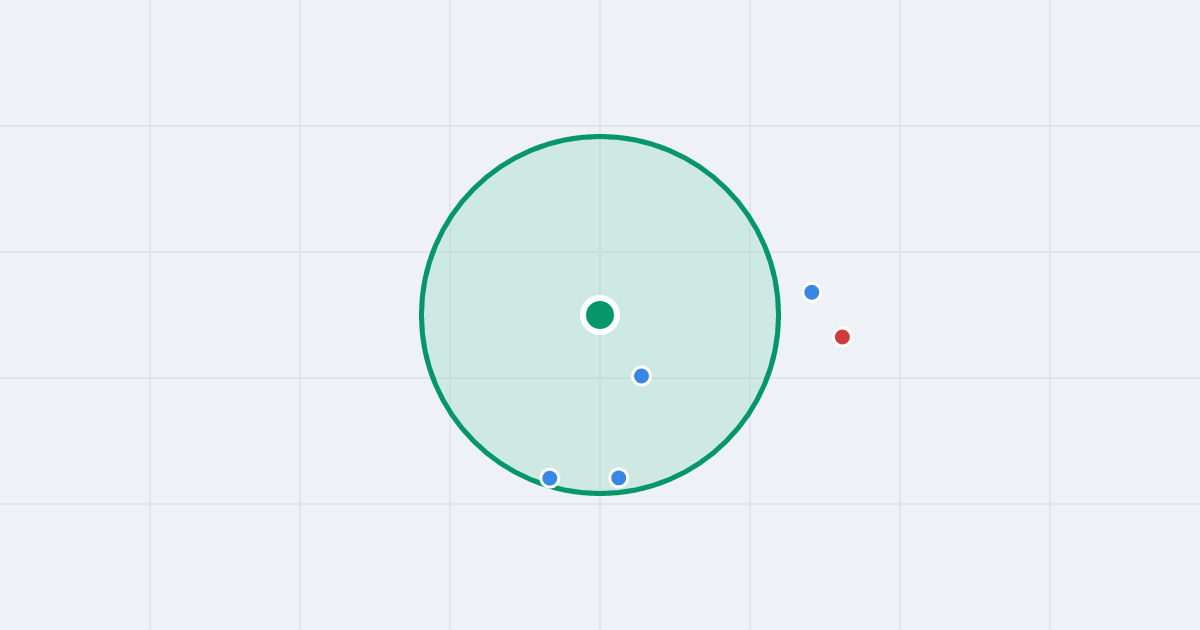
Task: Click the shaded area inside the circle above the center marker
Action: tap(600, 220)
